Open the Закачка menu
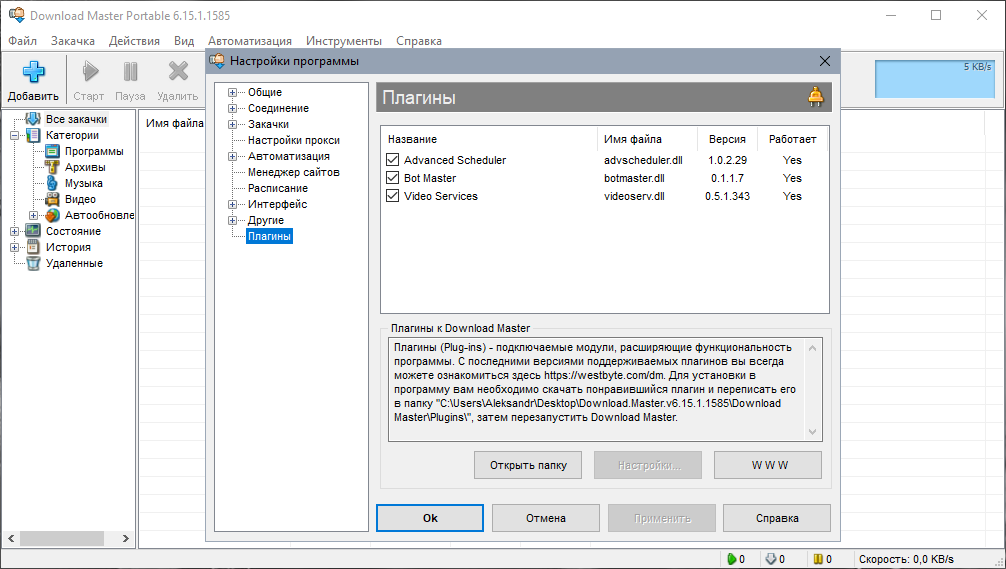 pyautogui.click(x=72, y=40)
